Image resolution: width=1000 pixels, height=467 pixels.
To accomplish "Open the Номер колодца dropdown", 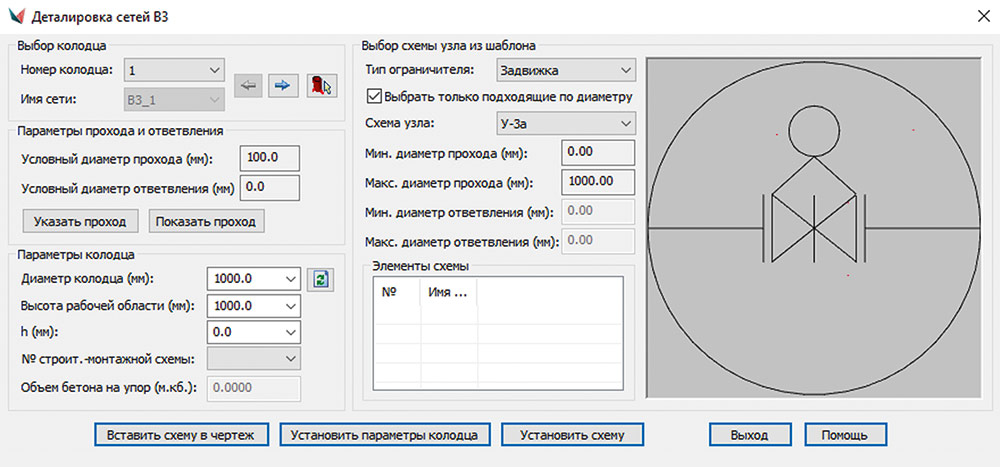I will pyautogui.click(x=214, y=70).
